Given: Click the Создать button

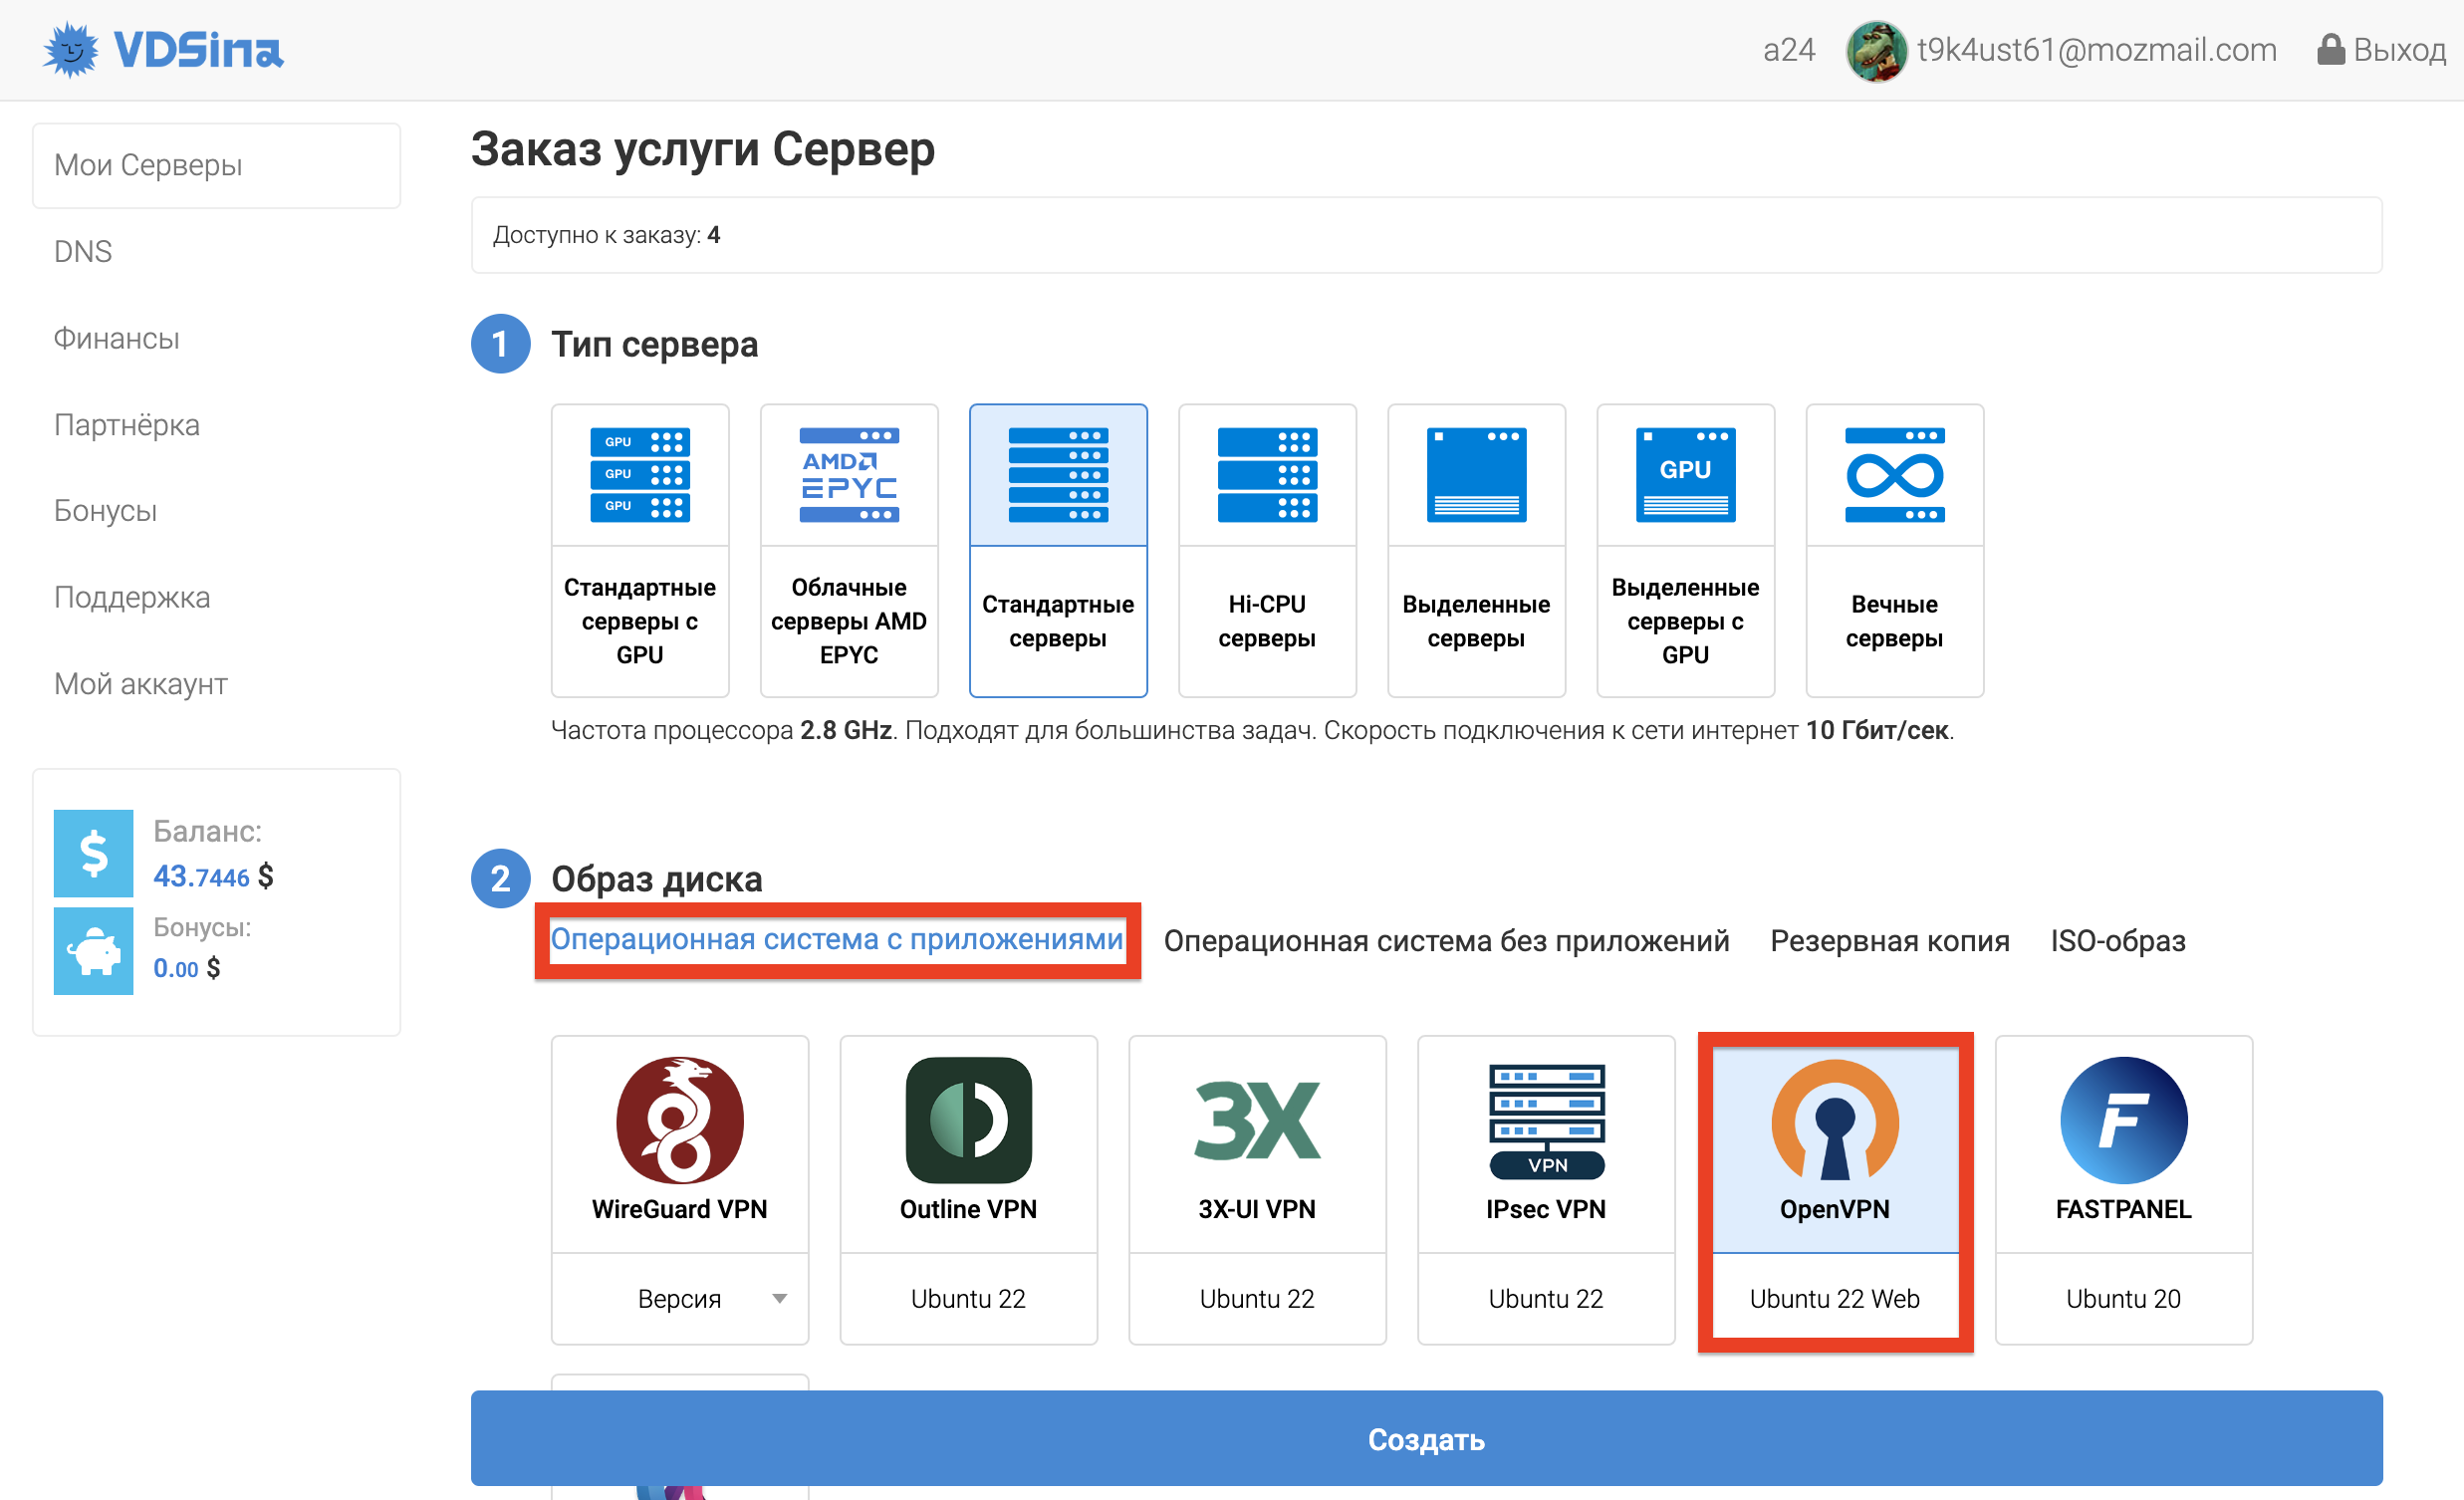Looking at the screenshot, I should point(1426,1438).
